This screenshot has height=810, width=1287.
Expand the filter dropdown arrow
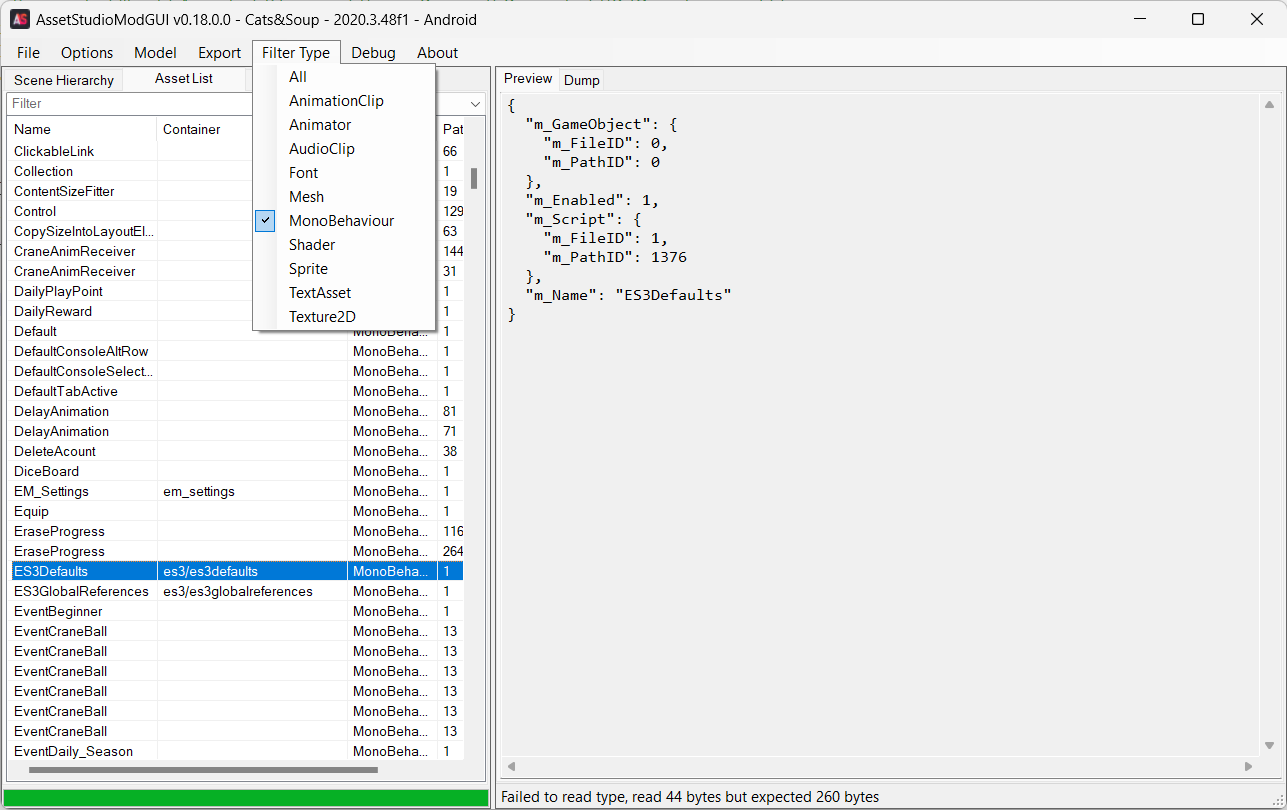point(475,104)
